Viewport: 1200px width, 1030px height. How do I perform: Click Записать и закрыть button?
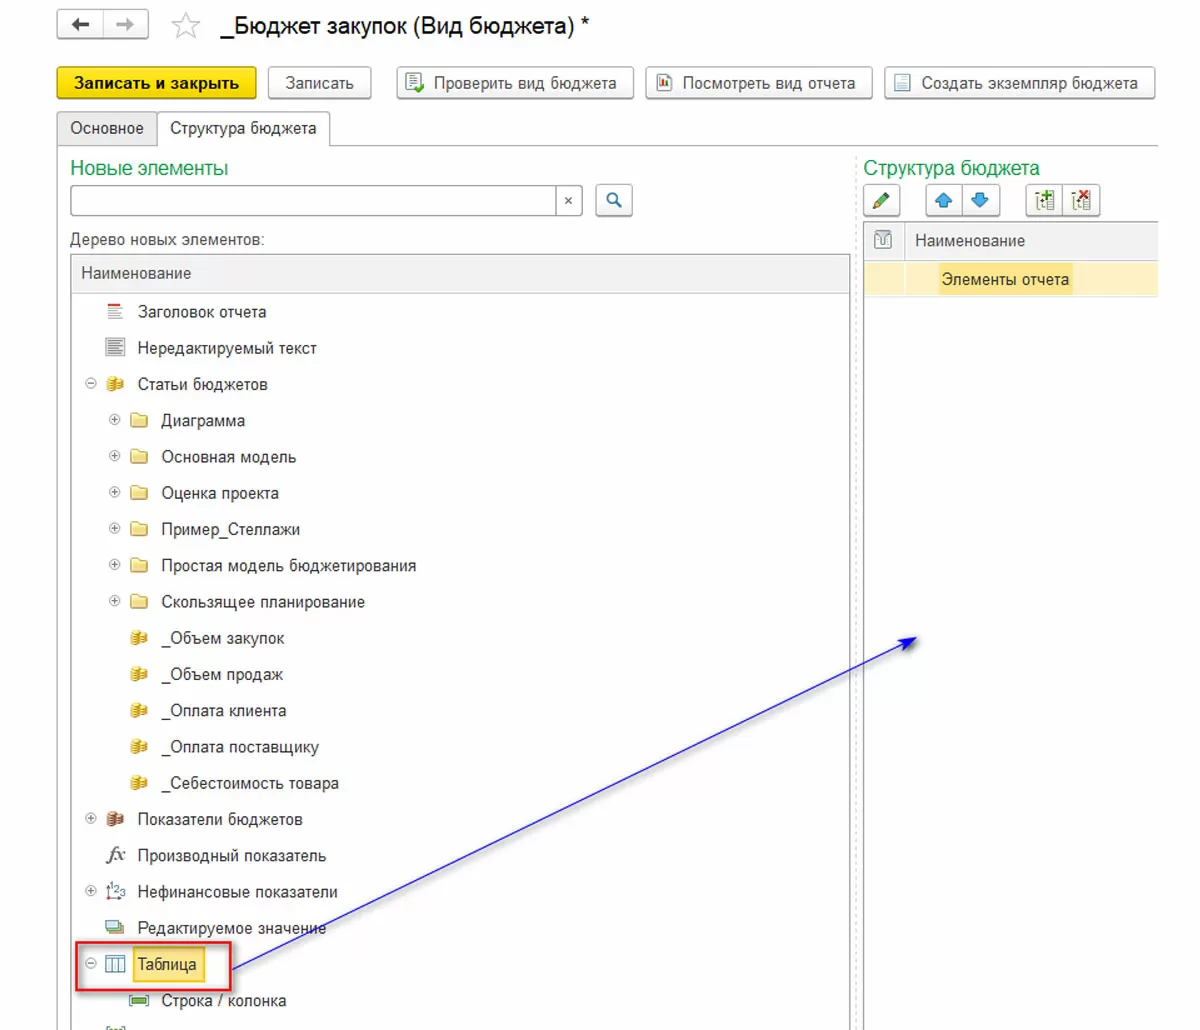(x=156, y=83)
